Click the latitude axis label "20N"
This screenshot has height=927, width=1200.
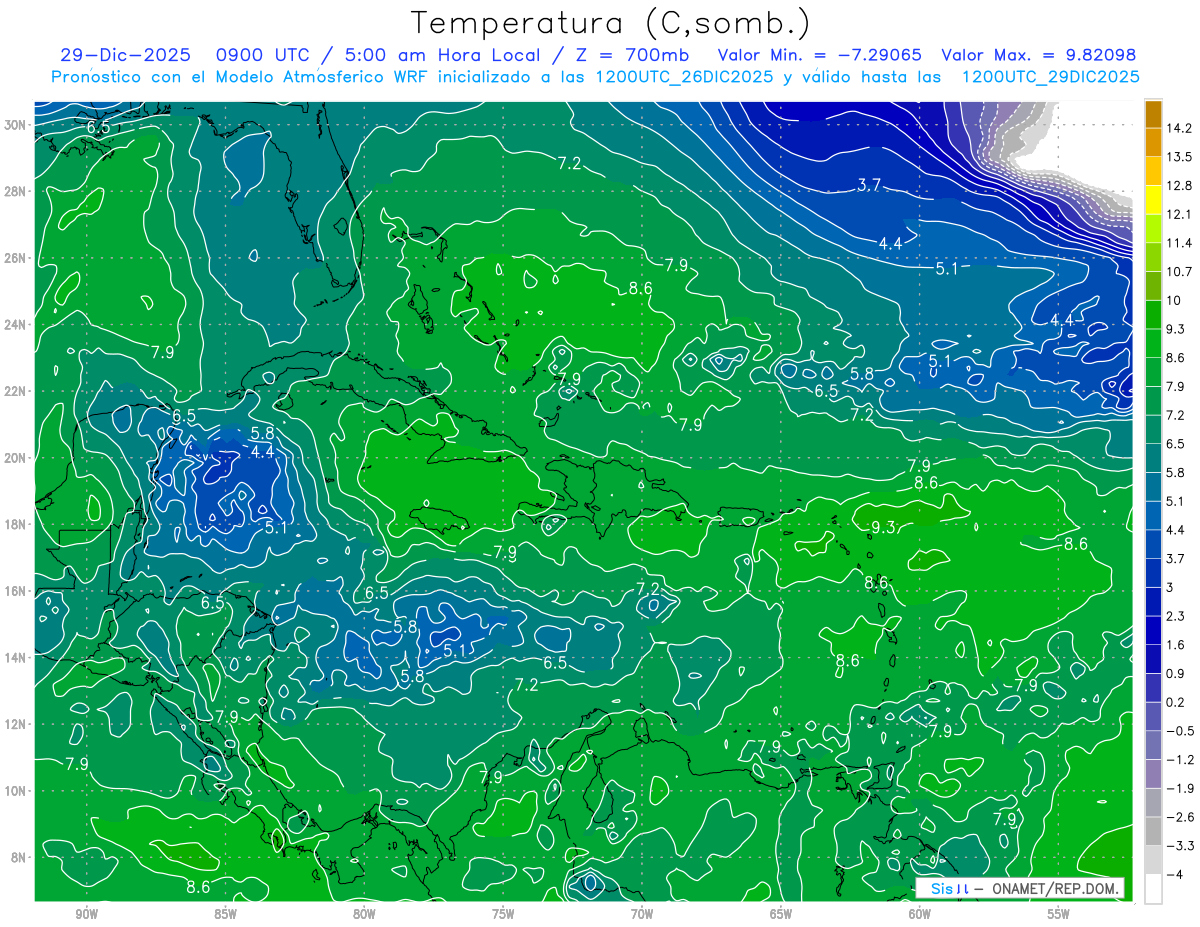(16, 458)
